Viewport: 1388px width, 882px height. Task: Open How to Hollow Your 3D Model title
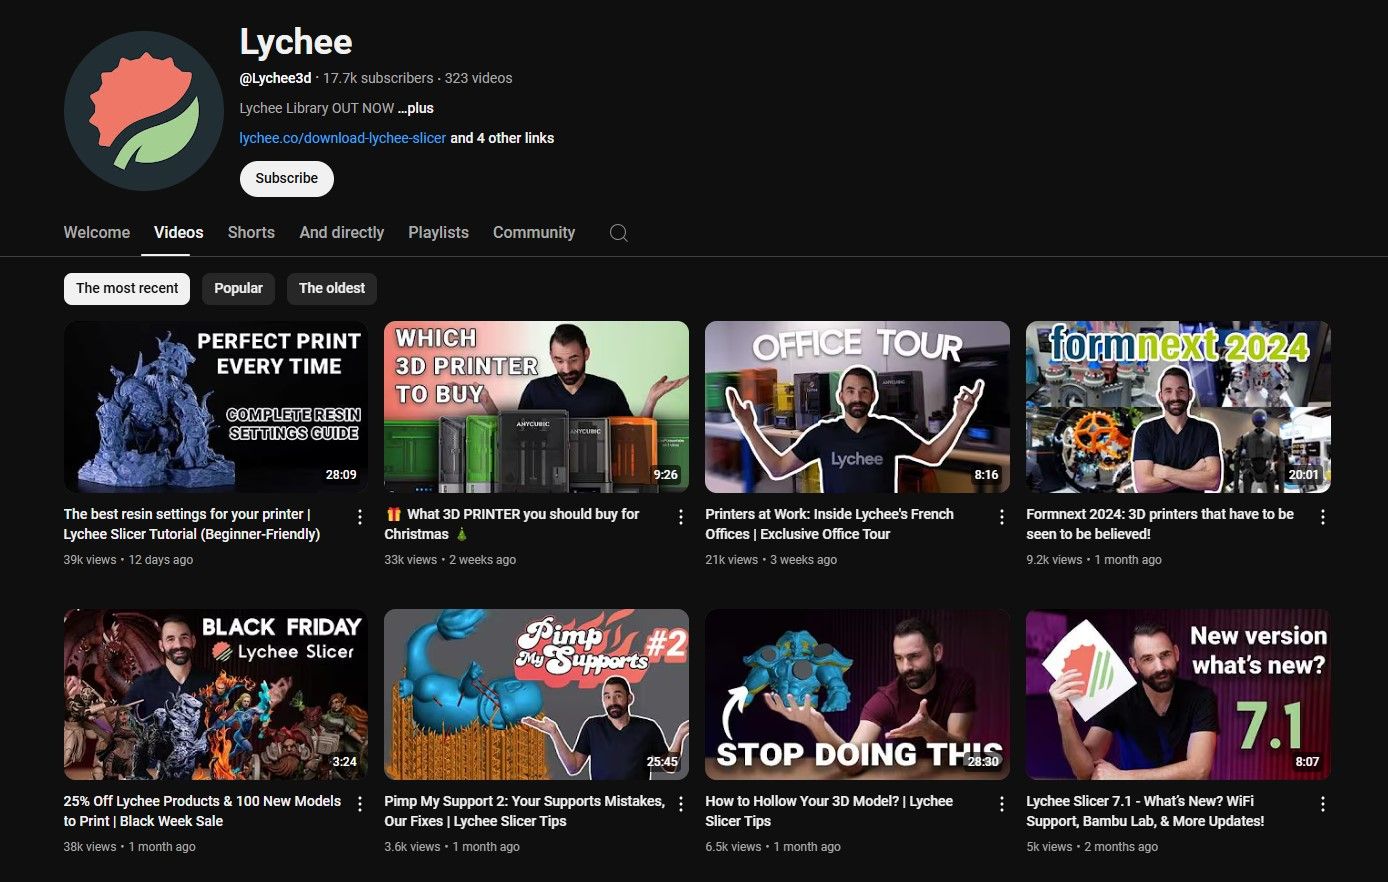829,811
